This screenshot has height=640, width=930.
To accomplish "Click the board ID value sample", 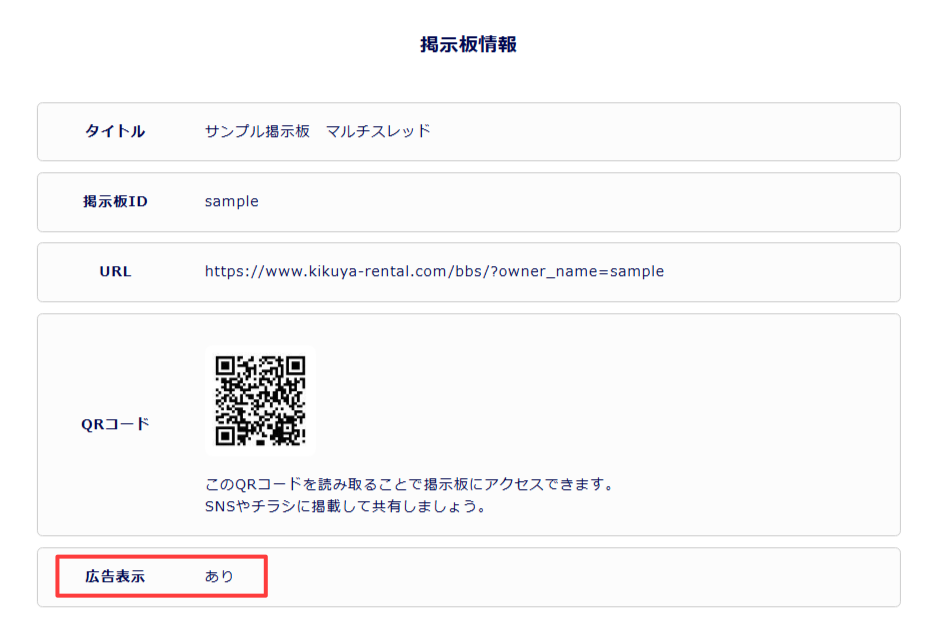I will (x=231, y=201).
